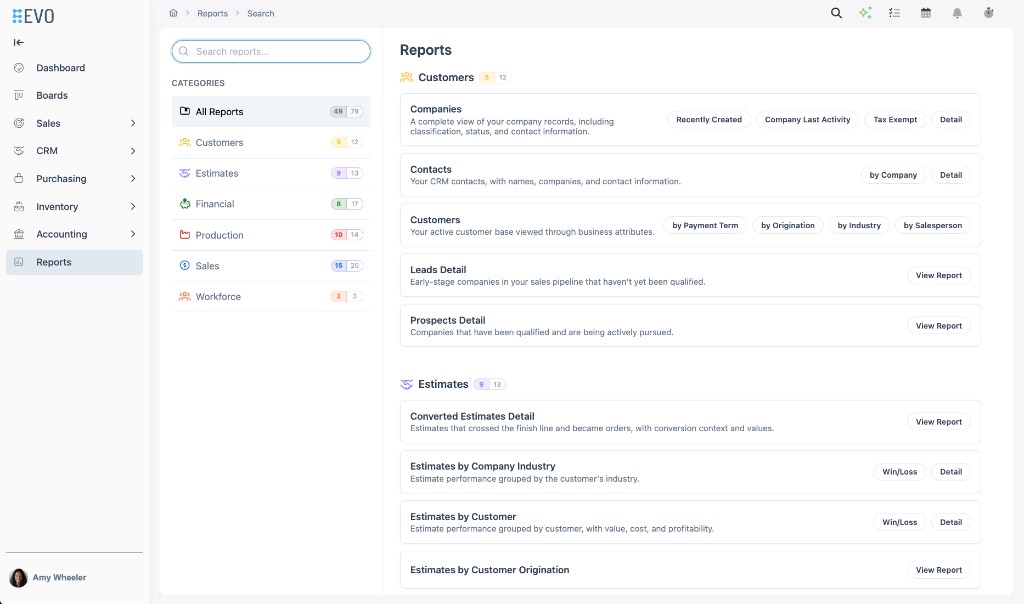Expand the Sales menu chevron
The width and height of the screenshot is (1024, 604).
133,123
